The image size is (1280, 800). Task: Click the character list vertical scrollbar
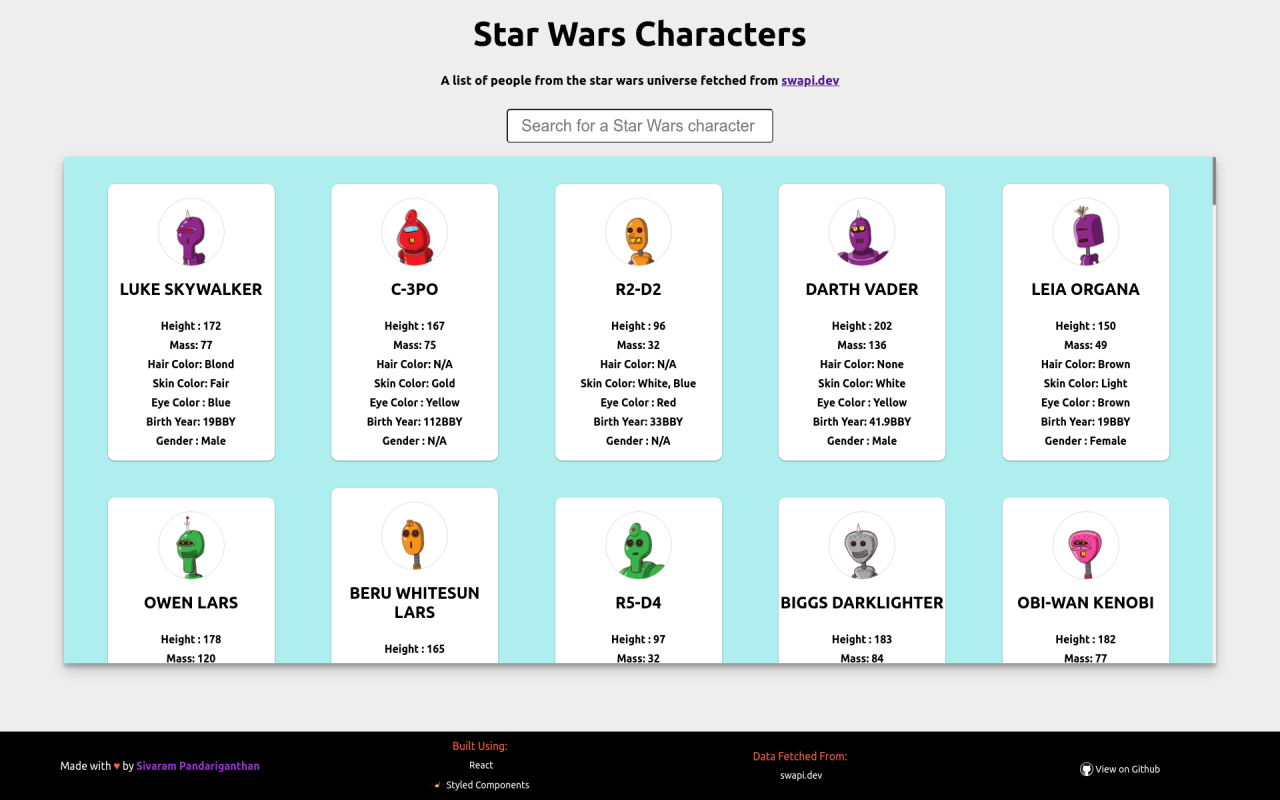pyautogui.click(x=1214, y=182)
